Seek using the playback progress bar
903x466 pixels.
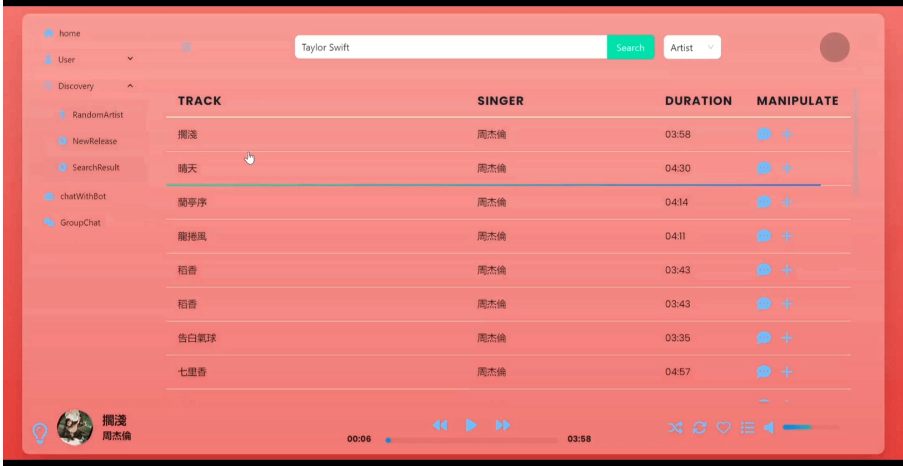coord(472,440)
